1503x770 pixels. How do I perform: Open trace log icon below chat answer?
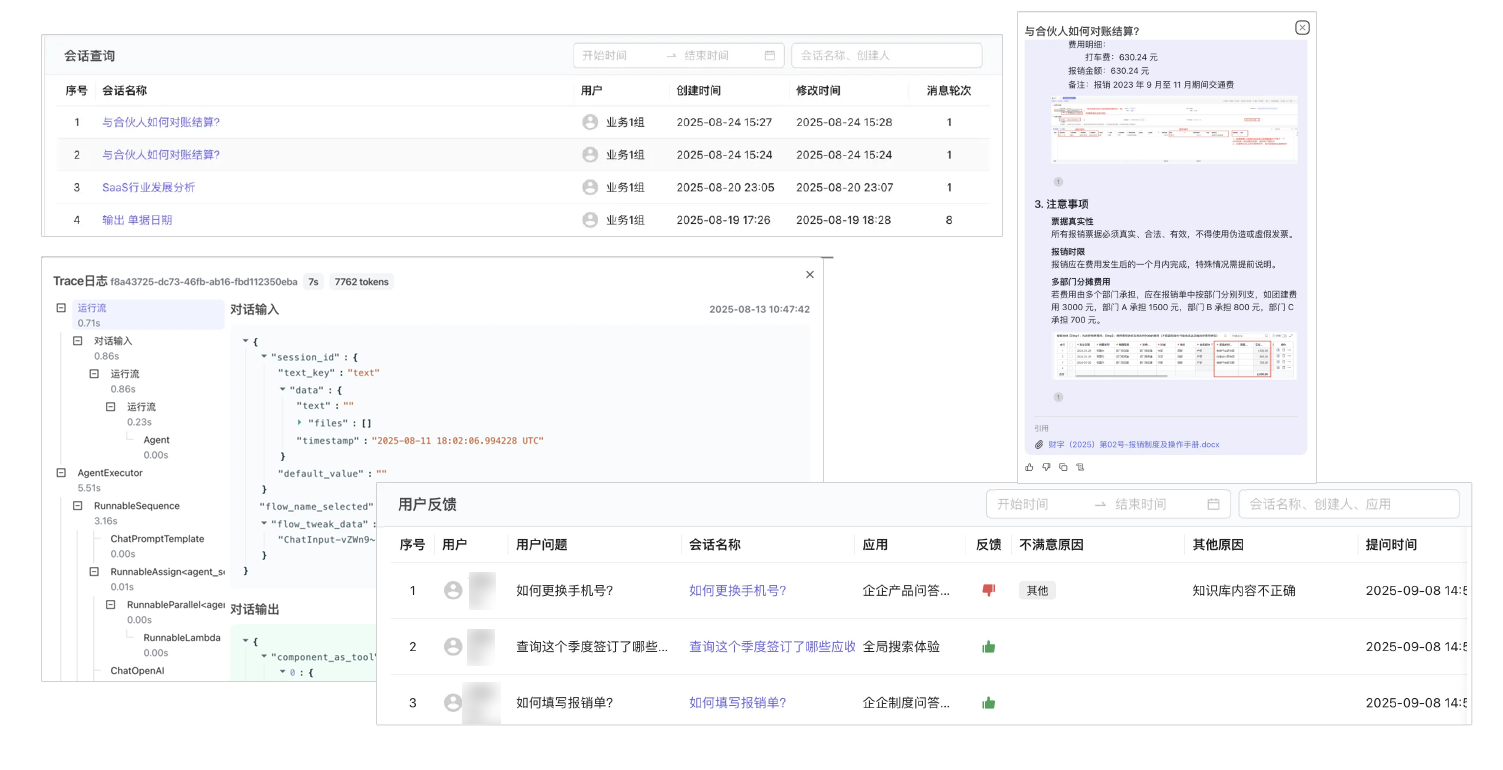1080,467
